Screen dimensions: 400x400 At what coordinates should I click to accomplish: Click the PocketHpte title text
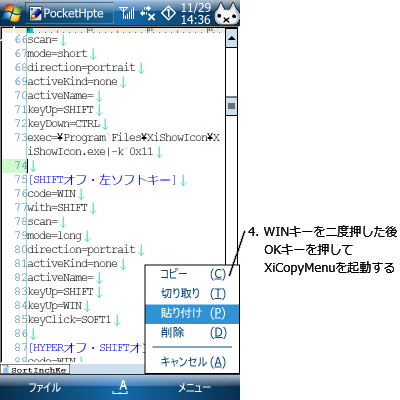pyautogui.click(x=73, y=13)
